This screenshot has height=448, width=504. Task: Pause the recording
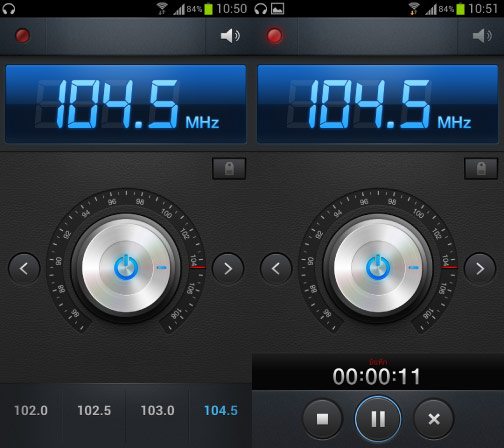coord(378,419)
